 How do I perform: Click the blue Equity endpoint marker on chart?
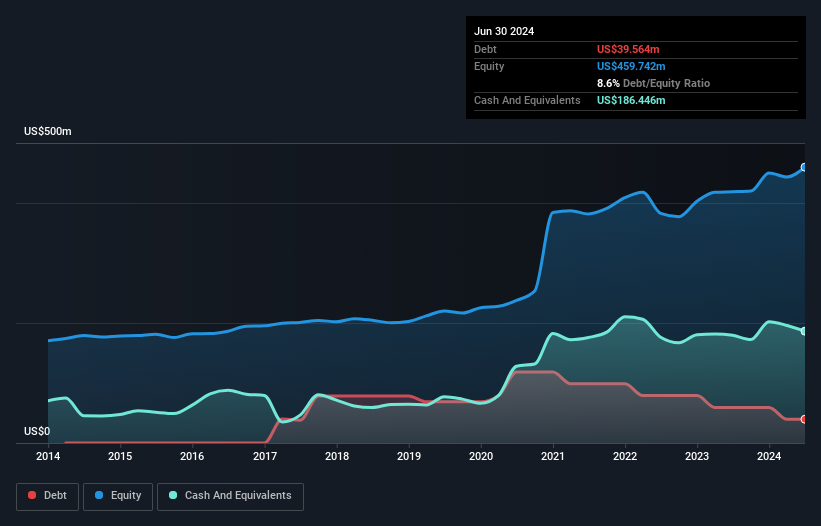click(803, 167)
